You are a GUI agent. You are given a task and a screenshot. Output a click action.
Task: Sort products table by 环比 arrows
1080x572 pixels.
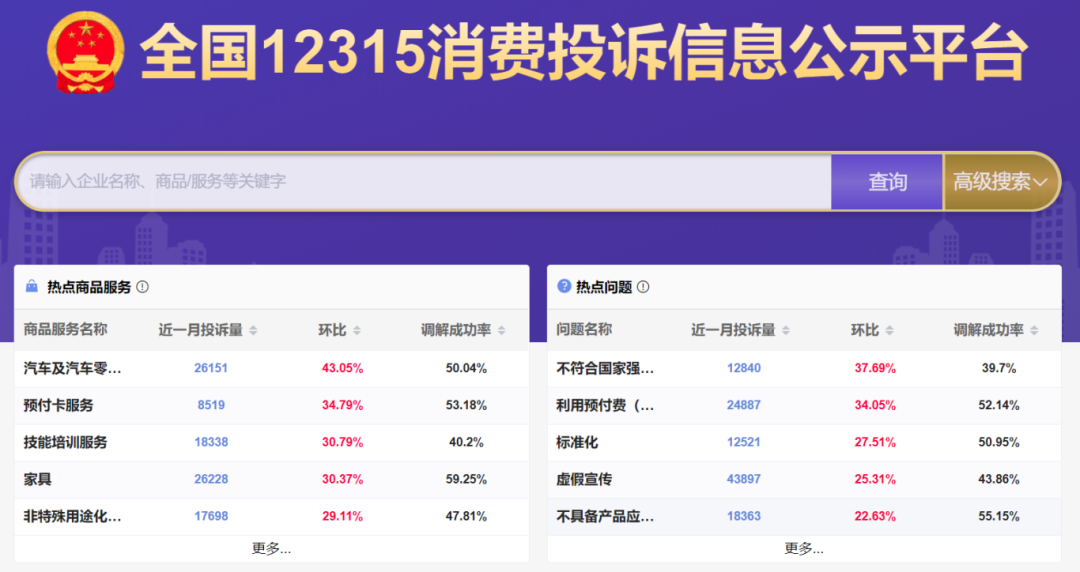pos(357,331)
